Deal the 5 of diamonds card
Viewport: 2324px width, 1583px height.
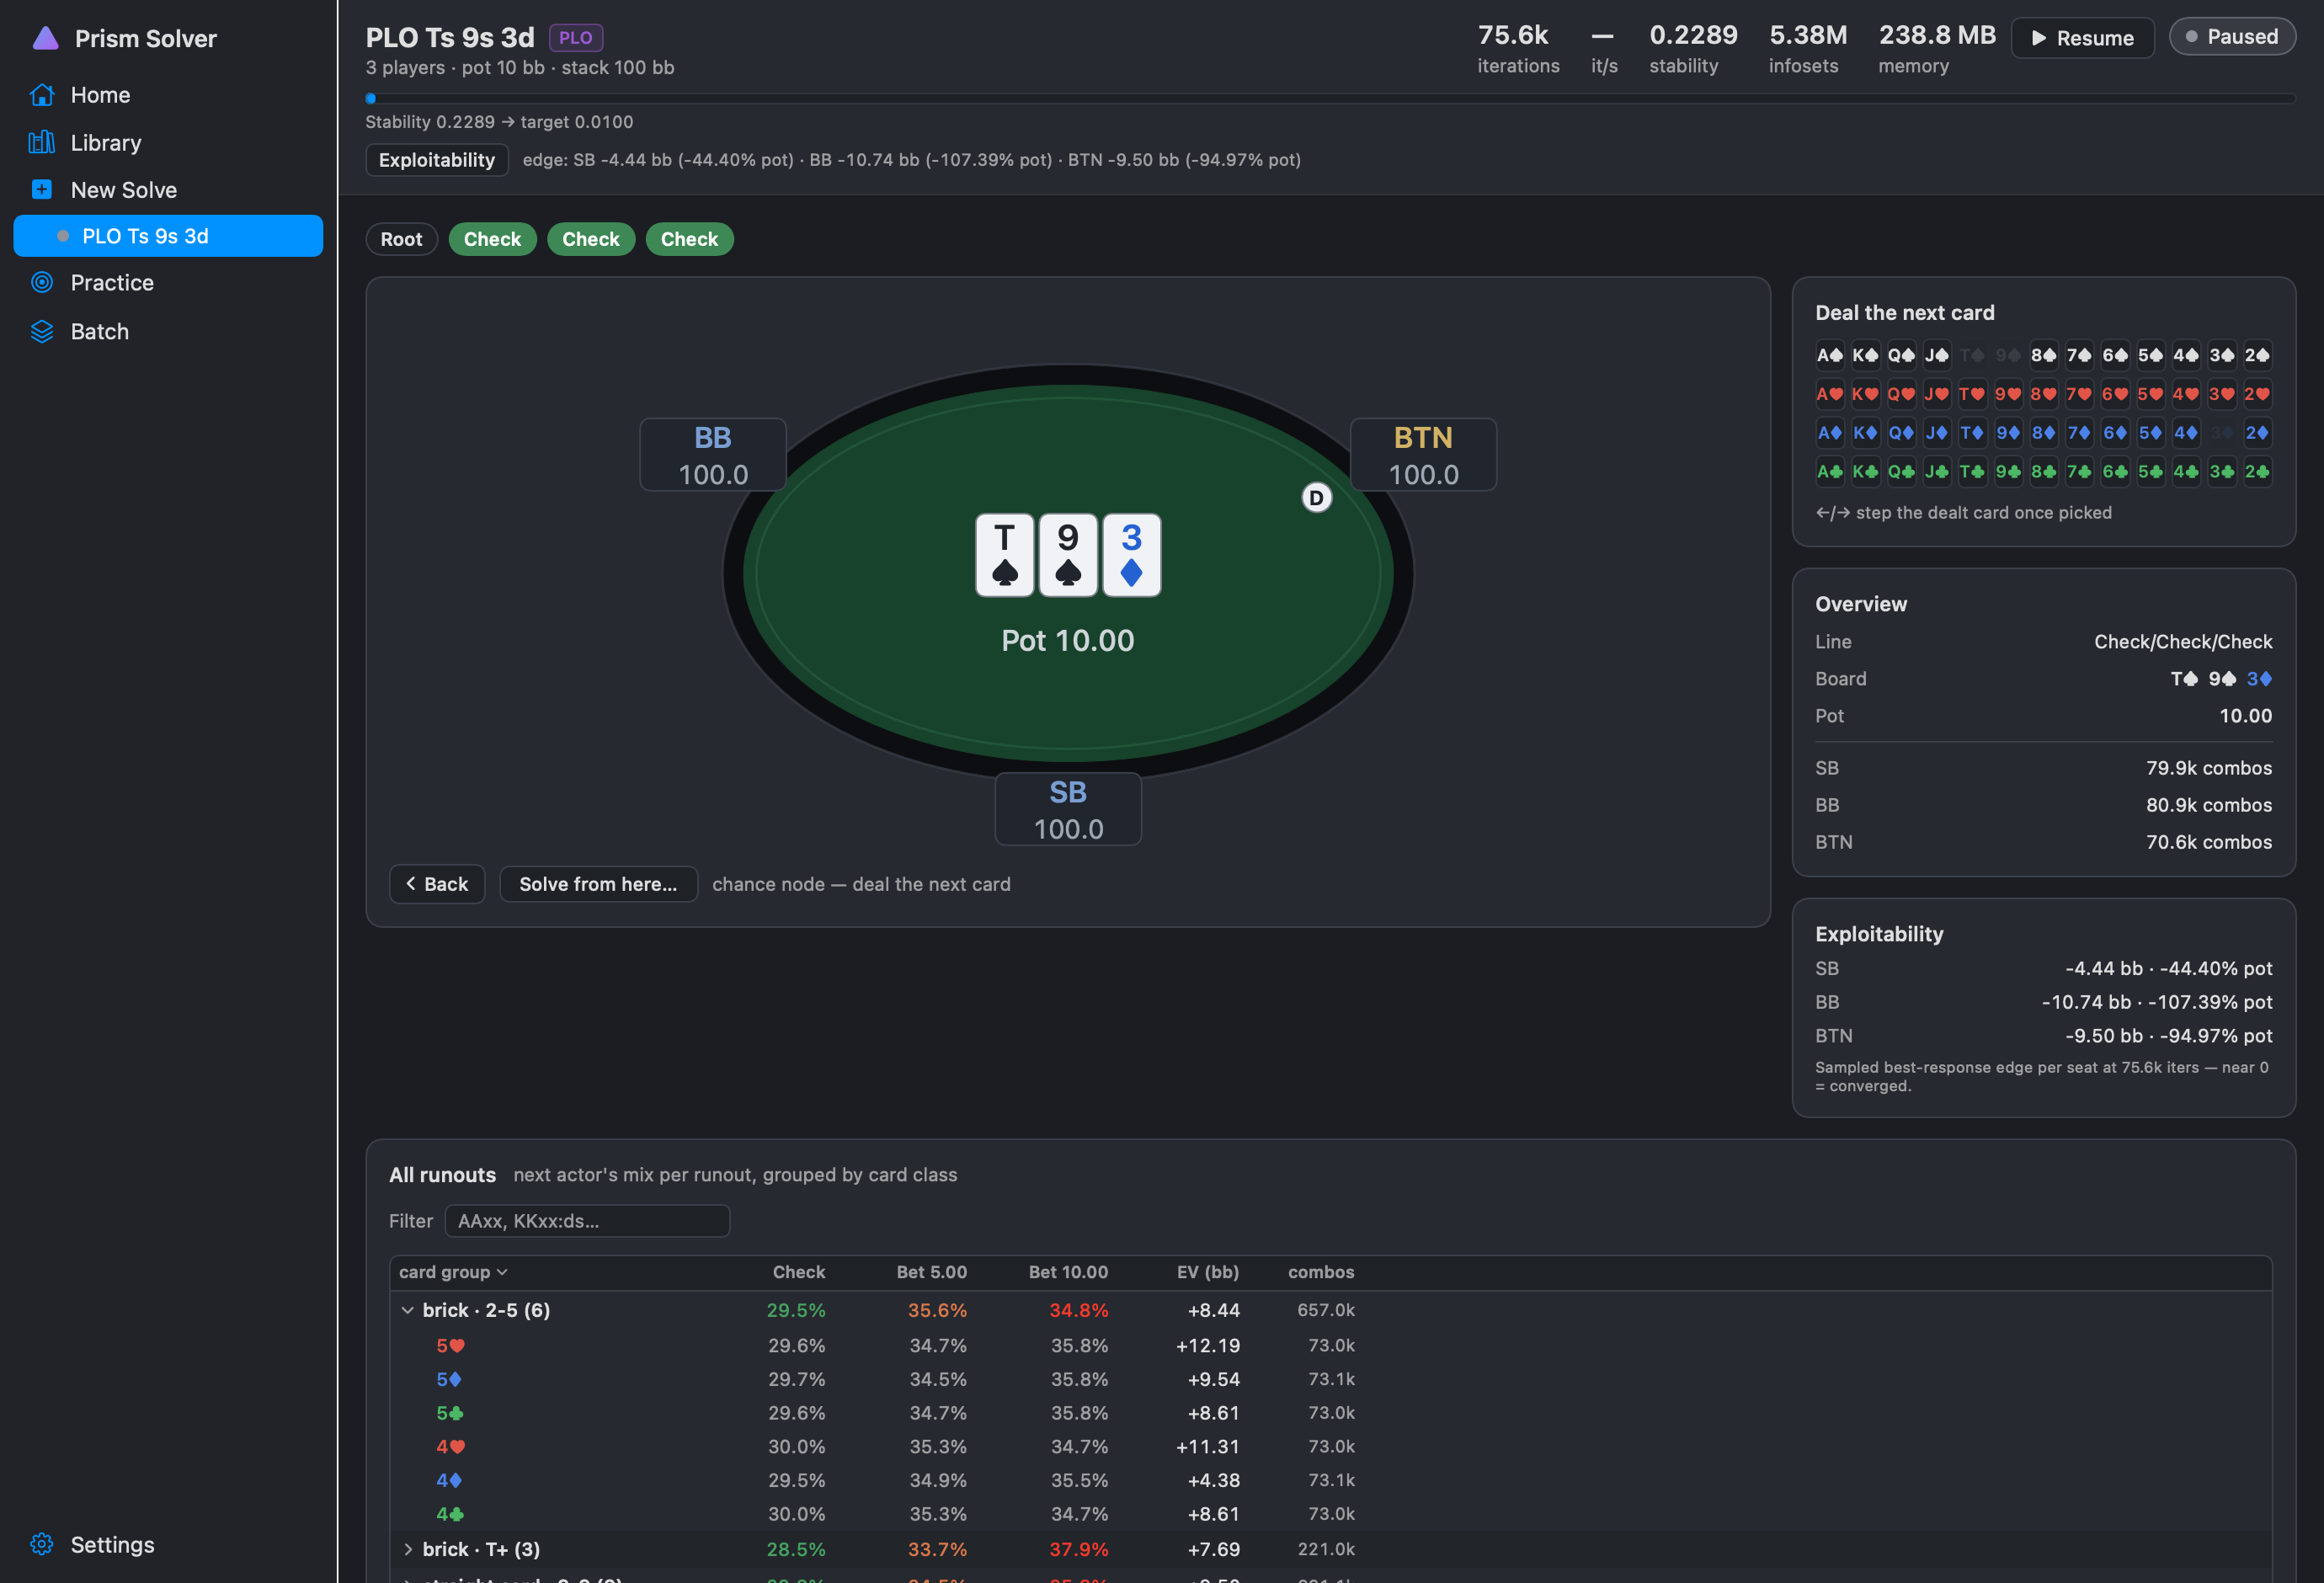tap(2150, 433)
